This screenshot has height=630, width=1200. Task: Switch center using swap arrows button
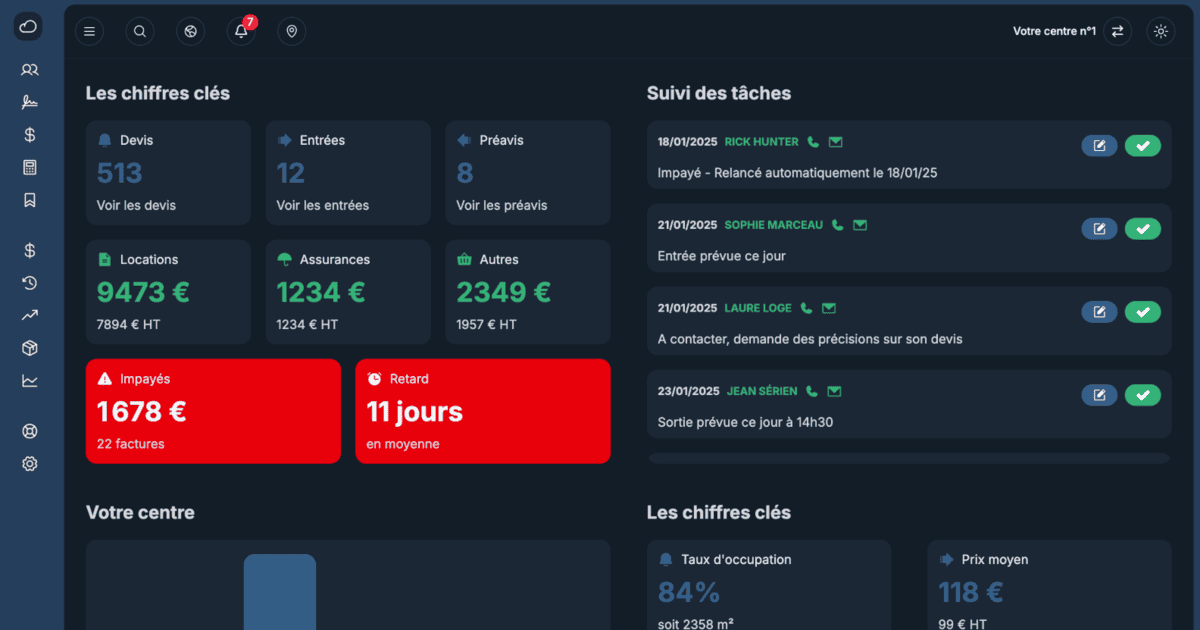(1117, 31)
